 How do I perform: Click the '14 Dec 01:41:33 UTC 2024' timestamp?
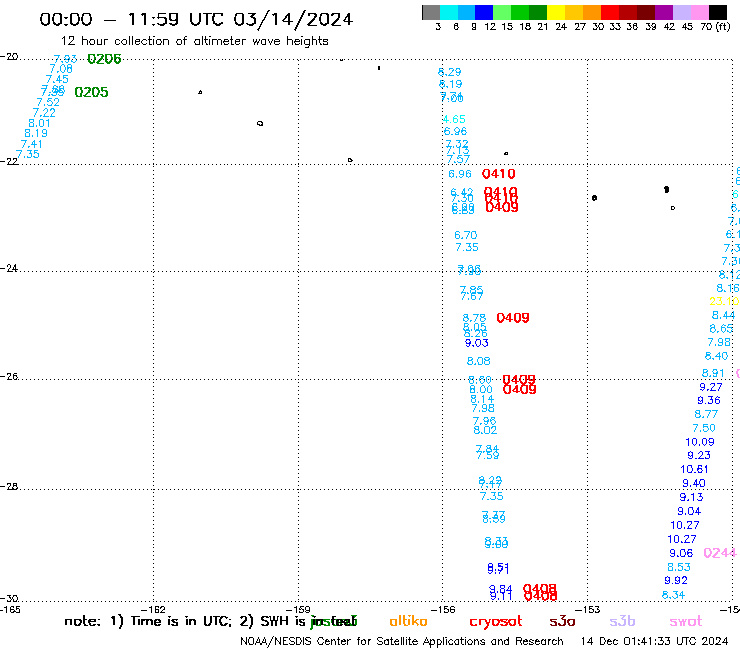[x=654, y=642]
